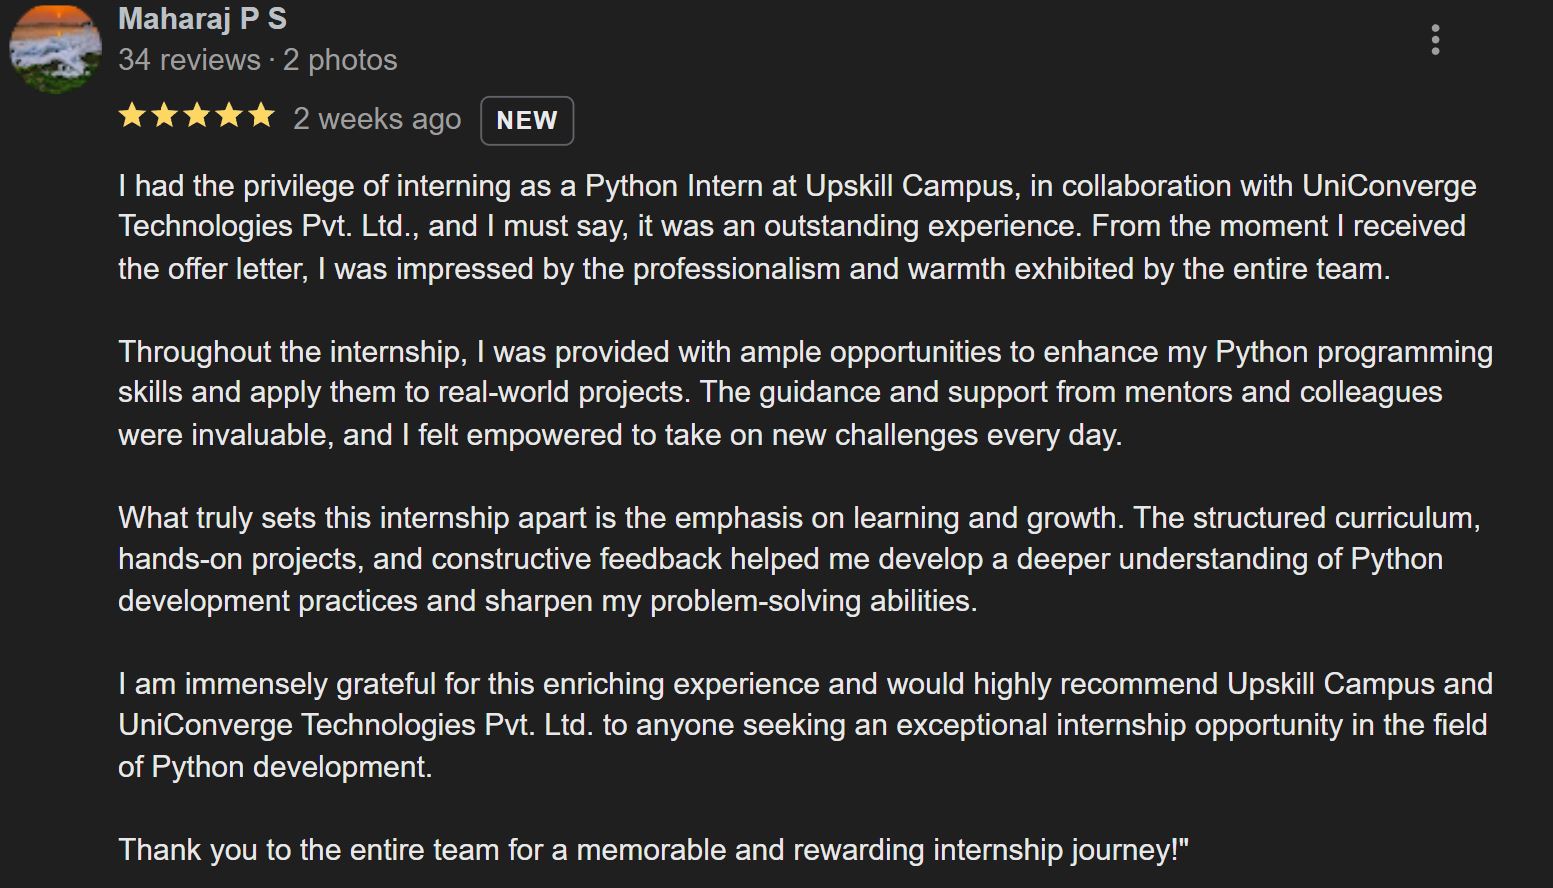Viewport: 1553px width, 888px height.
Task: Click the second rating star
Action: point(165,116)
